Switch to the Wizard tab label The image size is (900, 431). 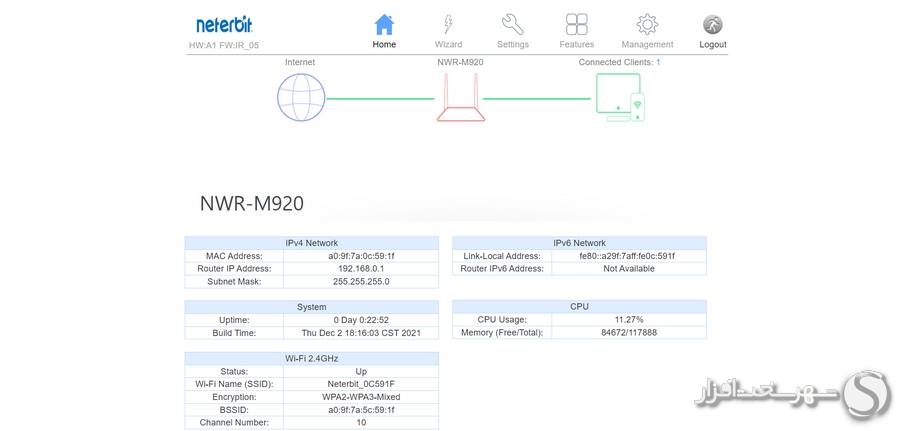pos(448,44)
